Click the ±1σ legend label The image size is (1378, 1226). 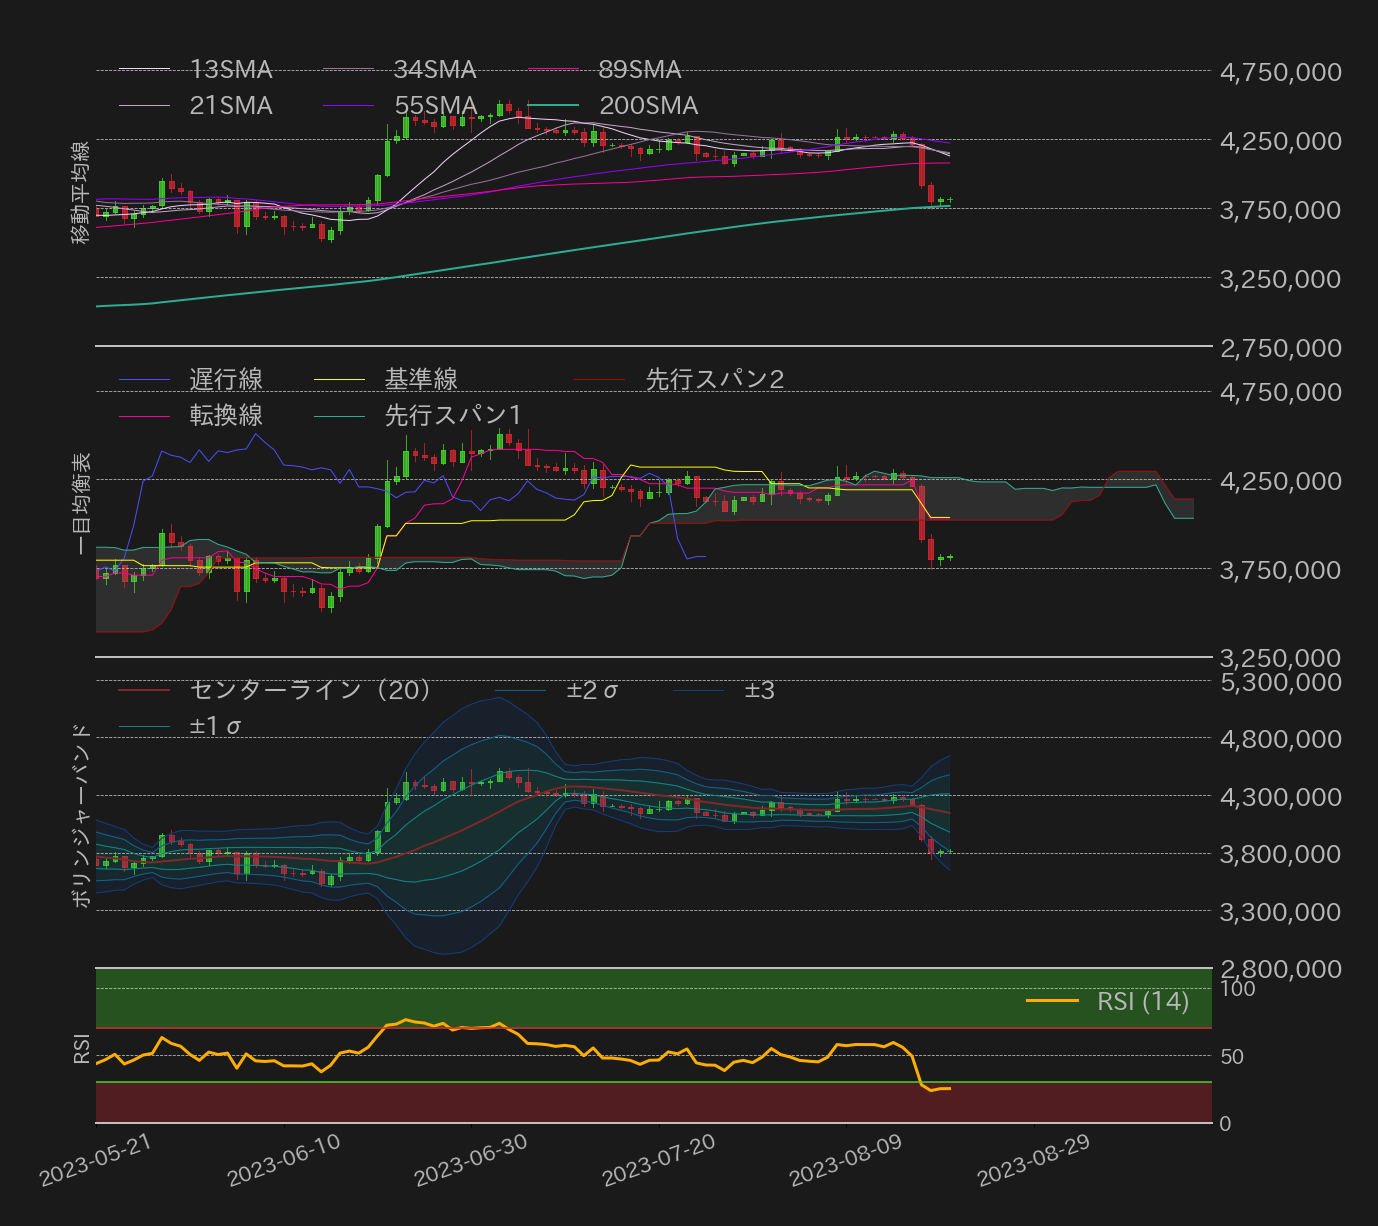point(216,726)
